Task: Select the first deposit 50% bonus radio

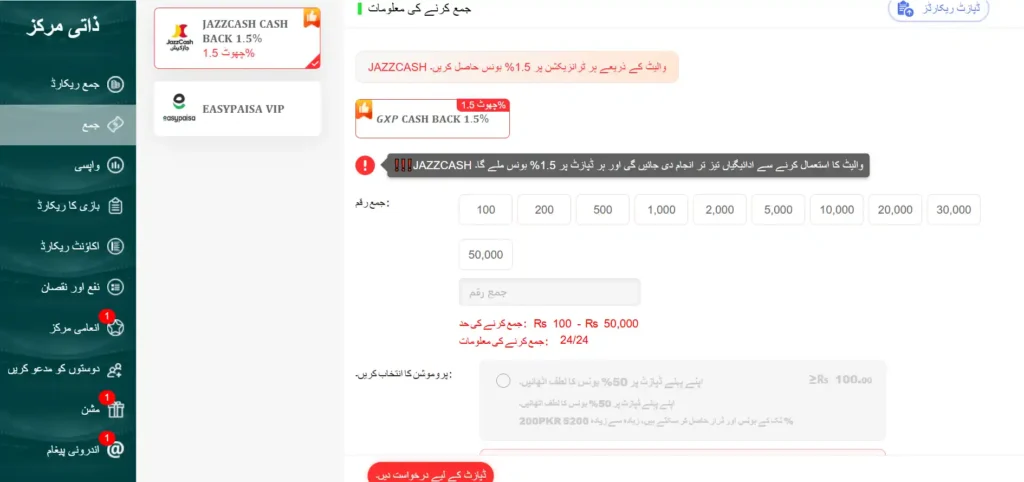Action: tap(503, 381)
